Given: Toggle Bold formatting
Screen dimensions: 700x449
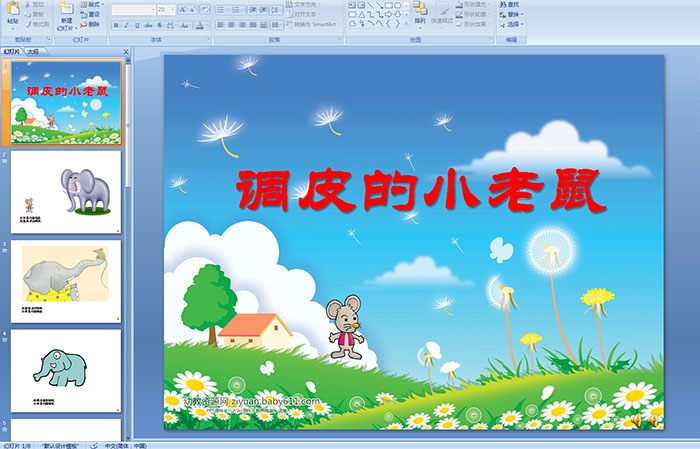Looking at the screenshot, I should pyautogui.click(x=116, y=25).
